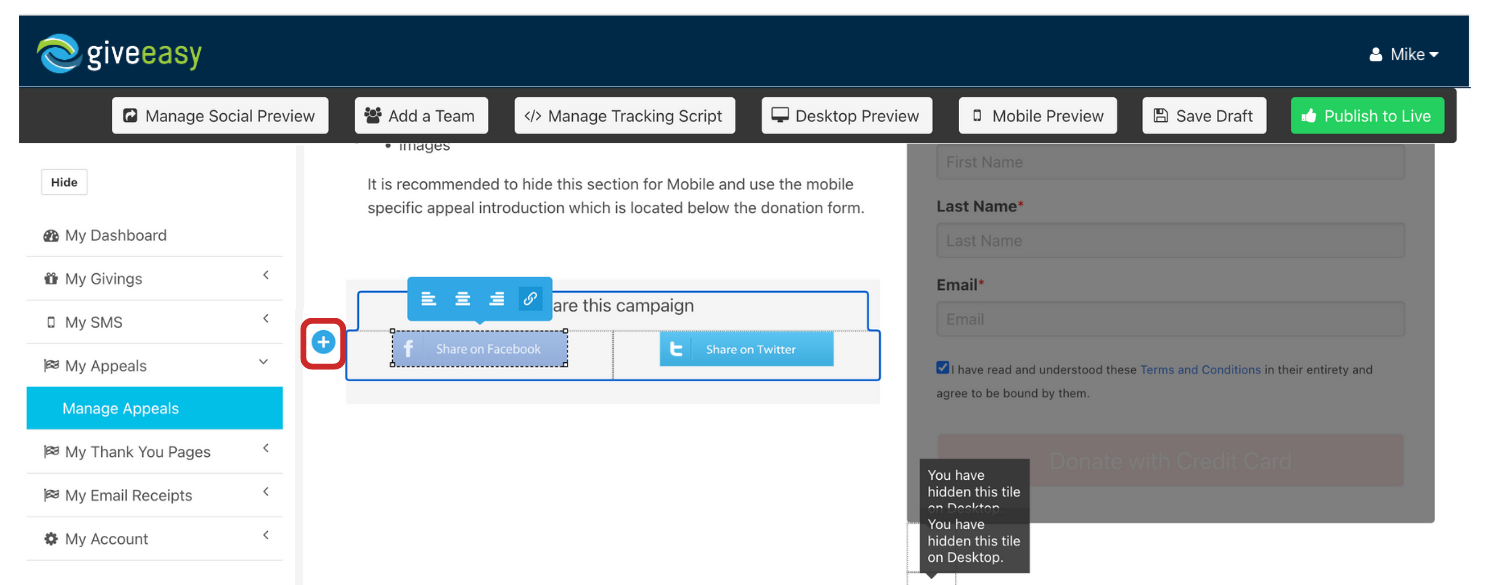1500x585 pixels.
Task: Select the center align icon in the floating toolbar
Action: tap(462, 299)
